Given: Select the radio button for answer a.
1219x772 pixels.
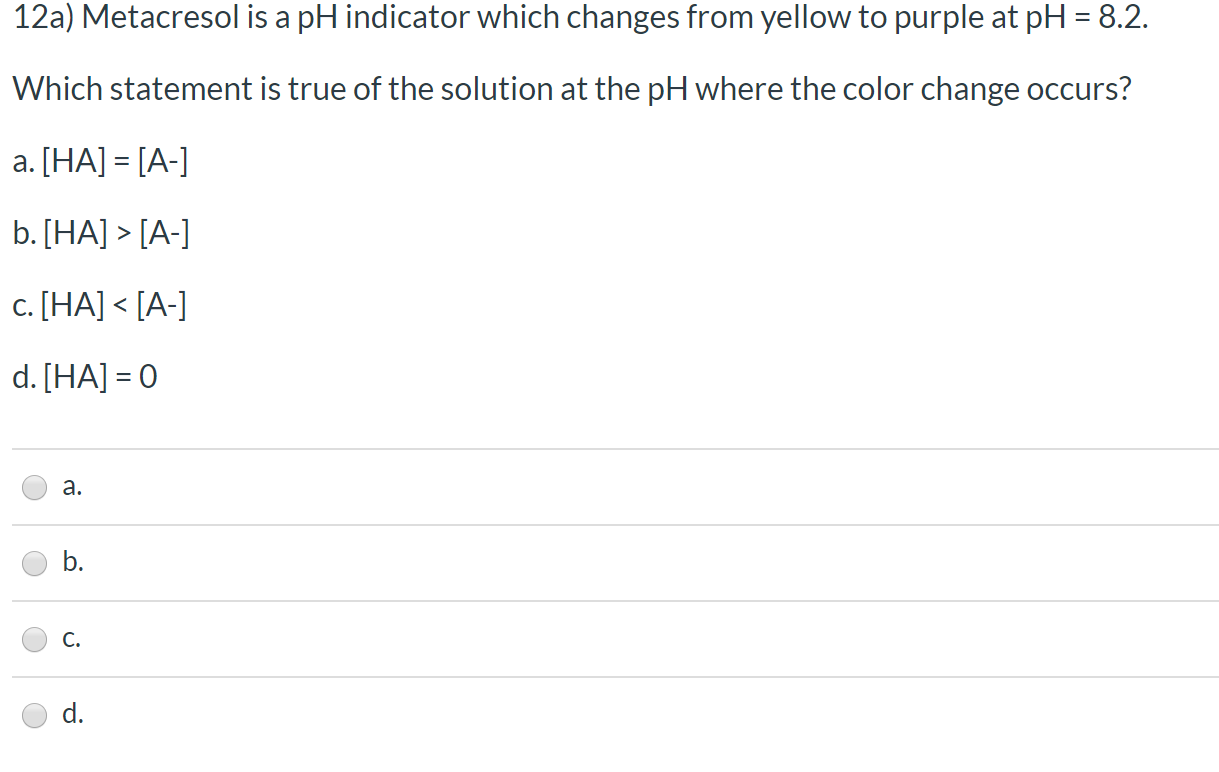Looking at the screenshot, I should pyautogui.click(x=34, y=487).
